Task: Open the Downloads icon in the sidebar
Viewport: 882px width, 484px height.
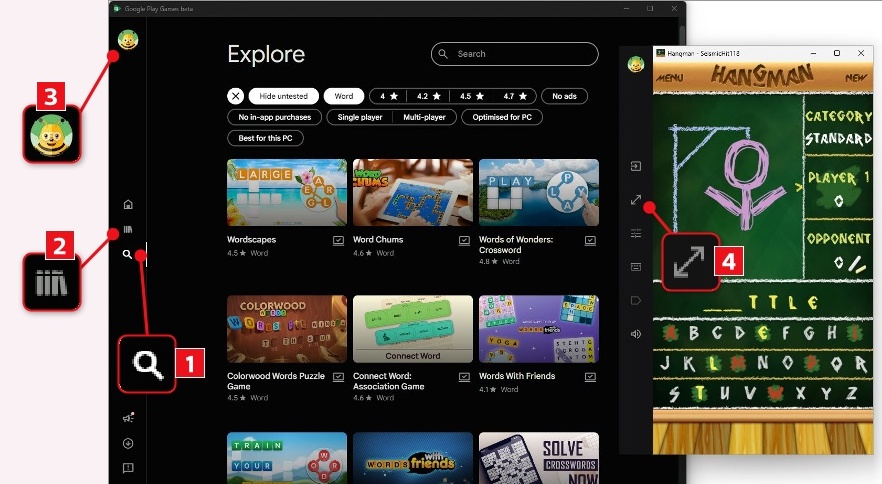Action: coord(128,443)
